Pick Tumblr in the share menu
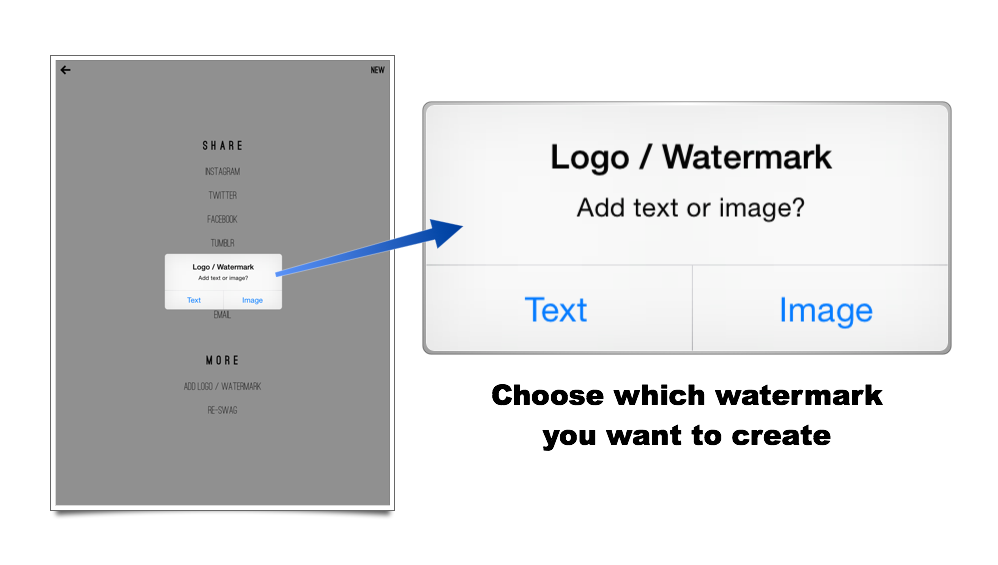Image resolution: width=998 pixels, height=565 pixels. 222,243
